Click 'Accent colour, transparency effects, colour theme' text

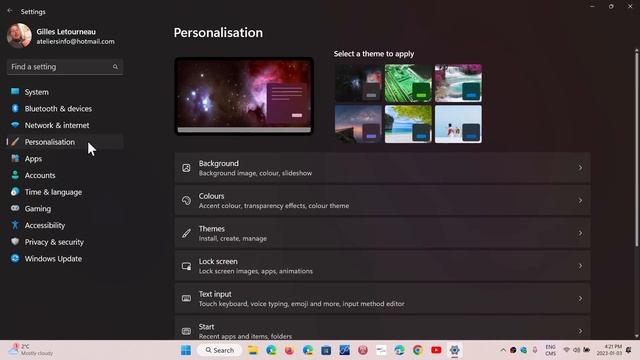pos(274,206)
